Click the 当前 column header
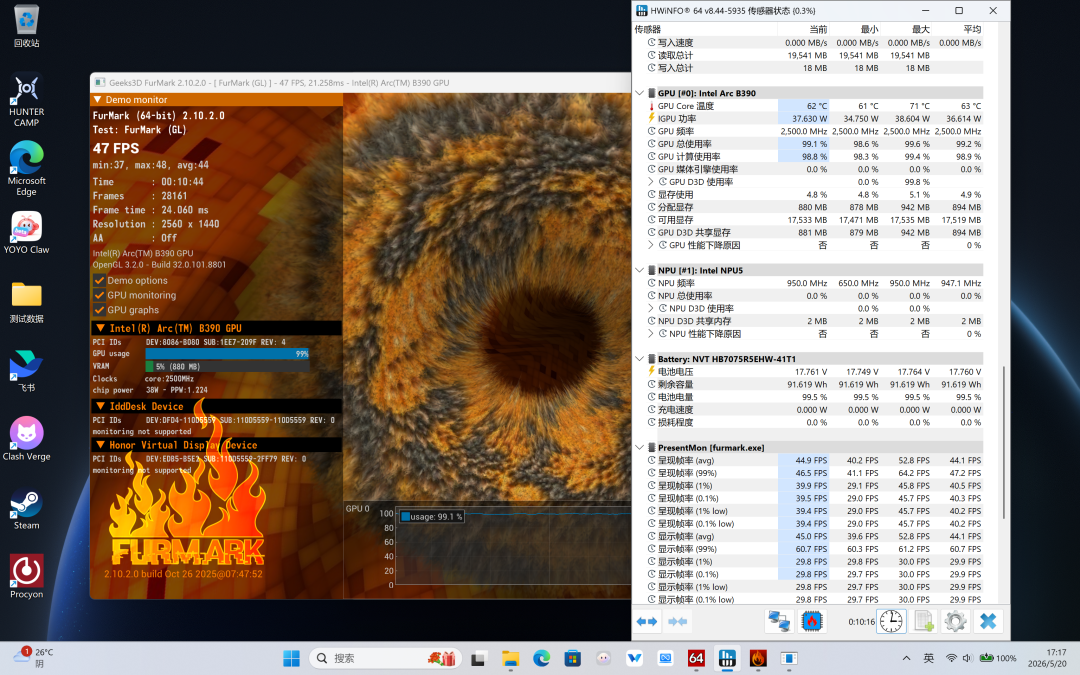Screen dimensions: 1080x675 pyautogui.click(x=803, y=29)
